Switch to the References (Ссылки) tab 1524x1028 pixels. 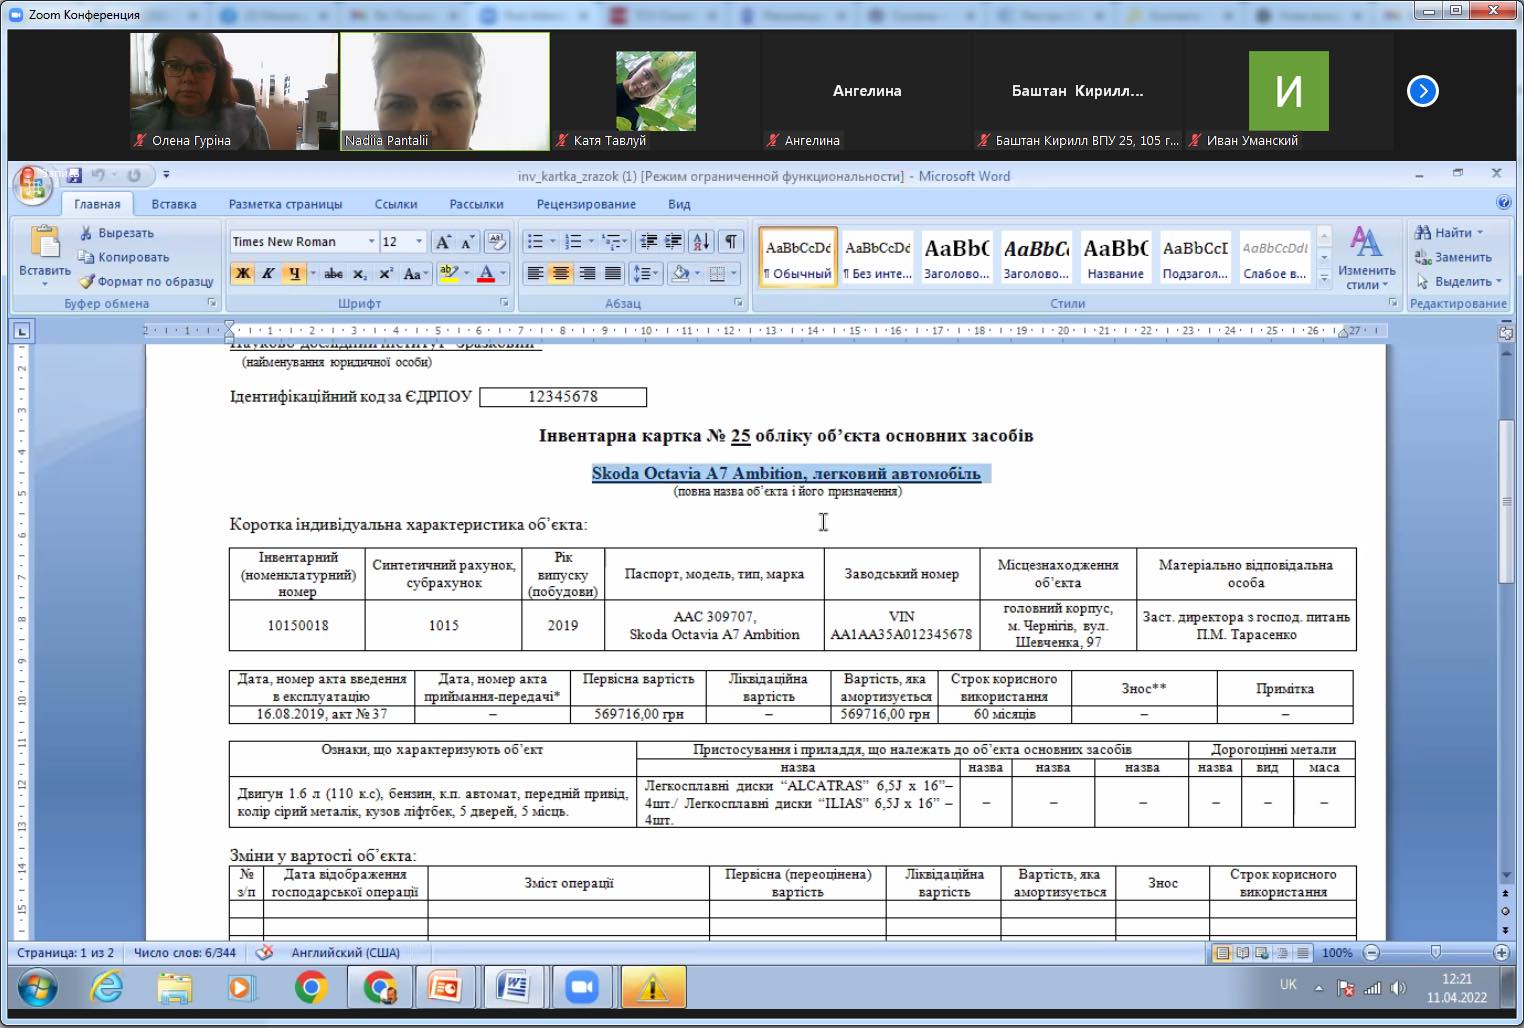click(x=396, y=204)
